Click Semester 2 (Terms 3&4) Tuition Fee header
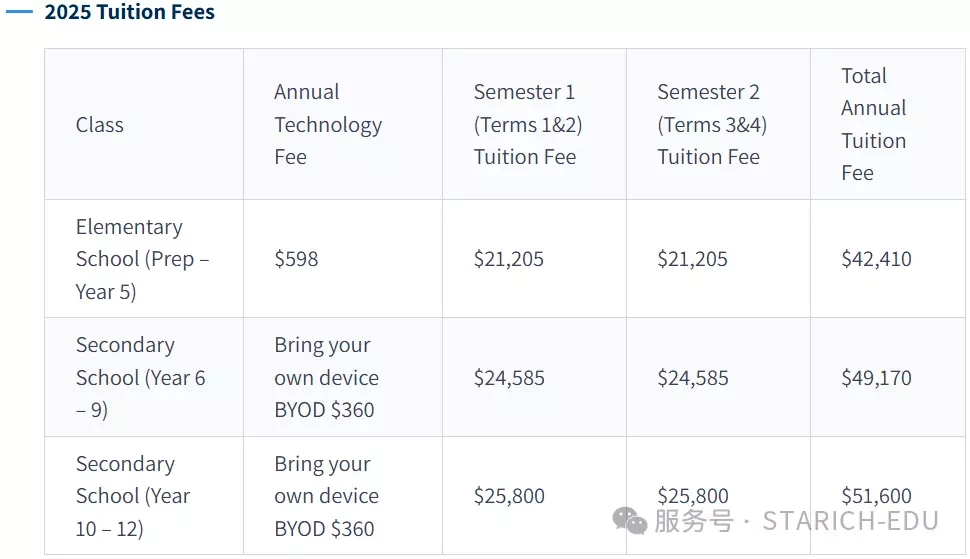Screen dimensions: 970x559 click(712, 124)
